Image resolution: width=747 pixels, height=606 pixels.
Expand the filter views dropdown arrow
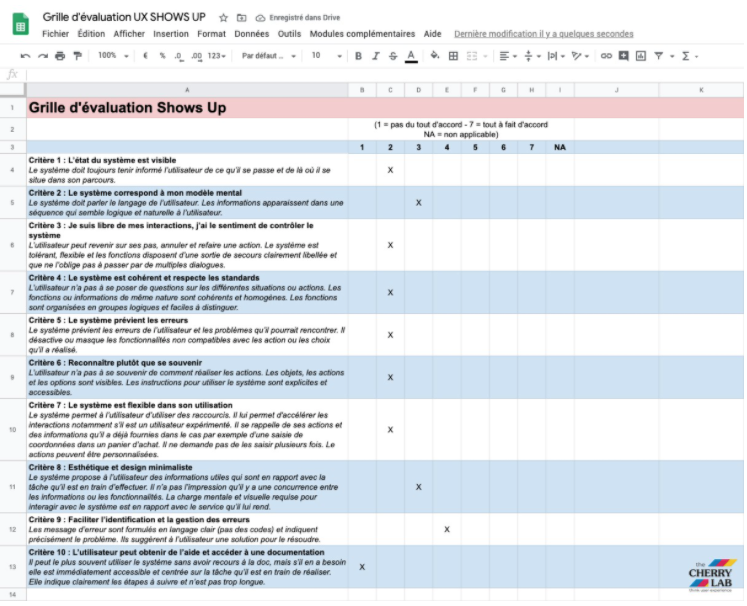[x=672, y=57]
